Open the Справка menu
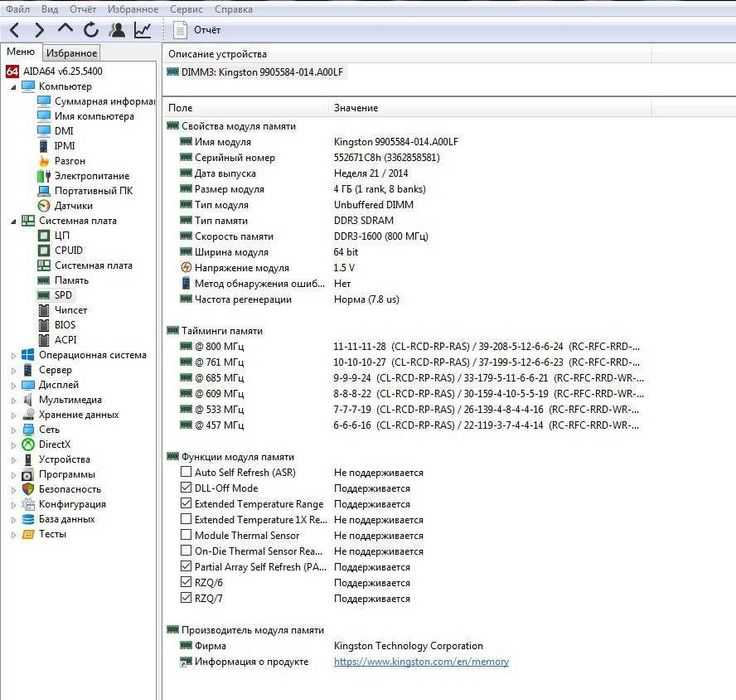Screen dimensions: 736x700 coord(233,9)
